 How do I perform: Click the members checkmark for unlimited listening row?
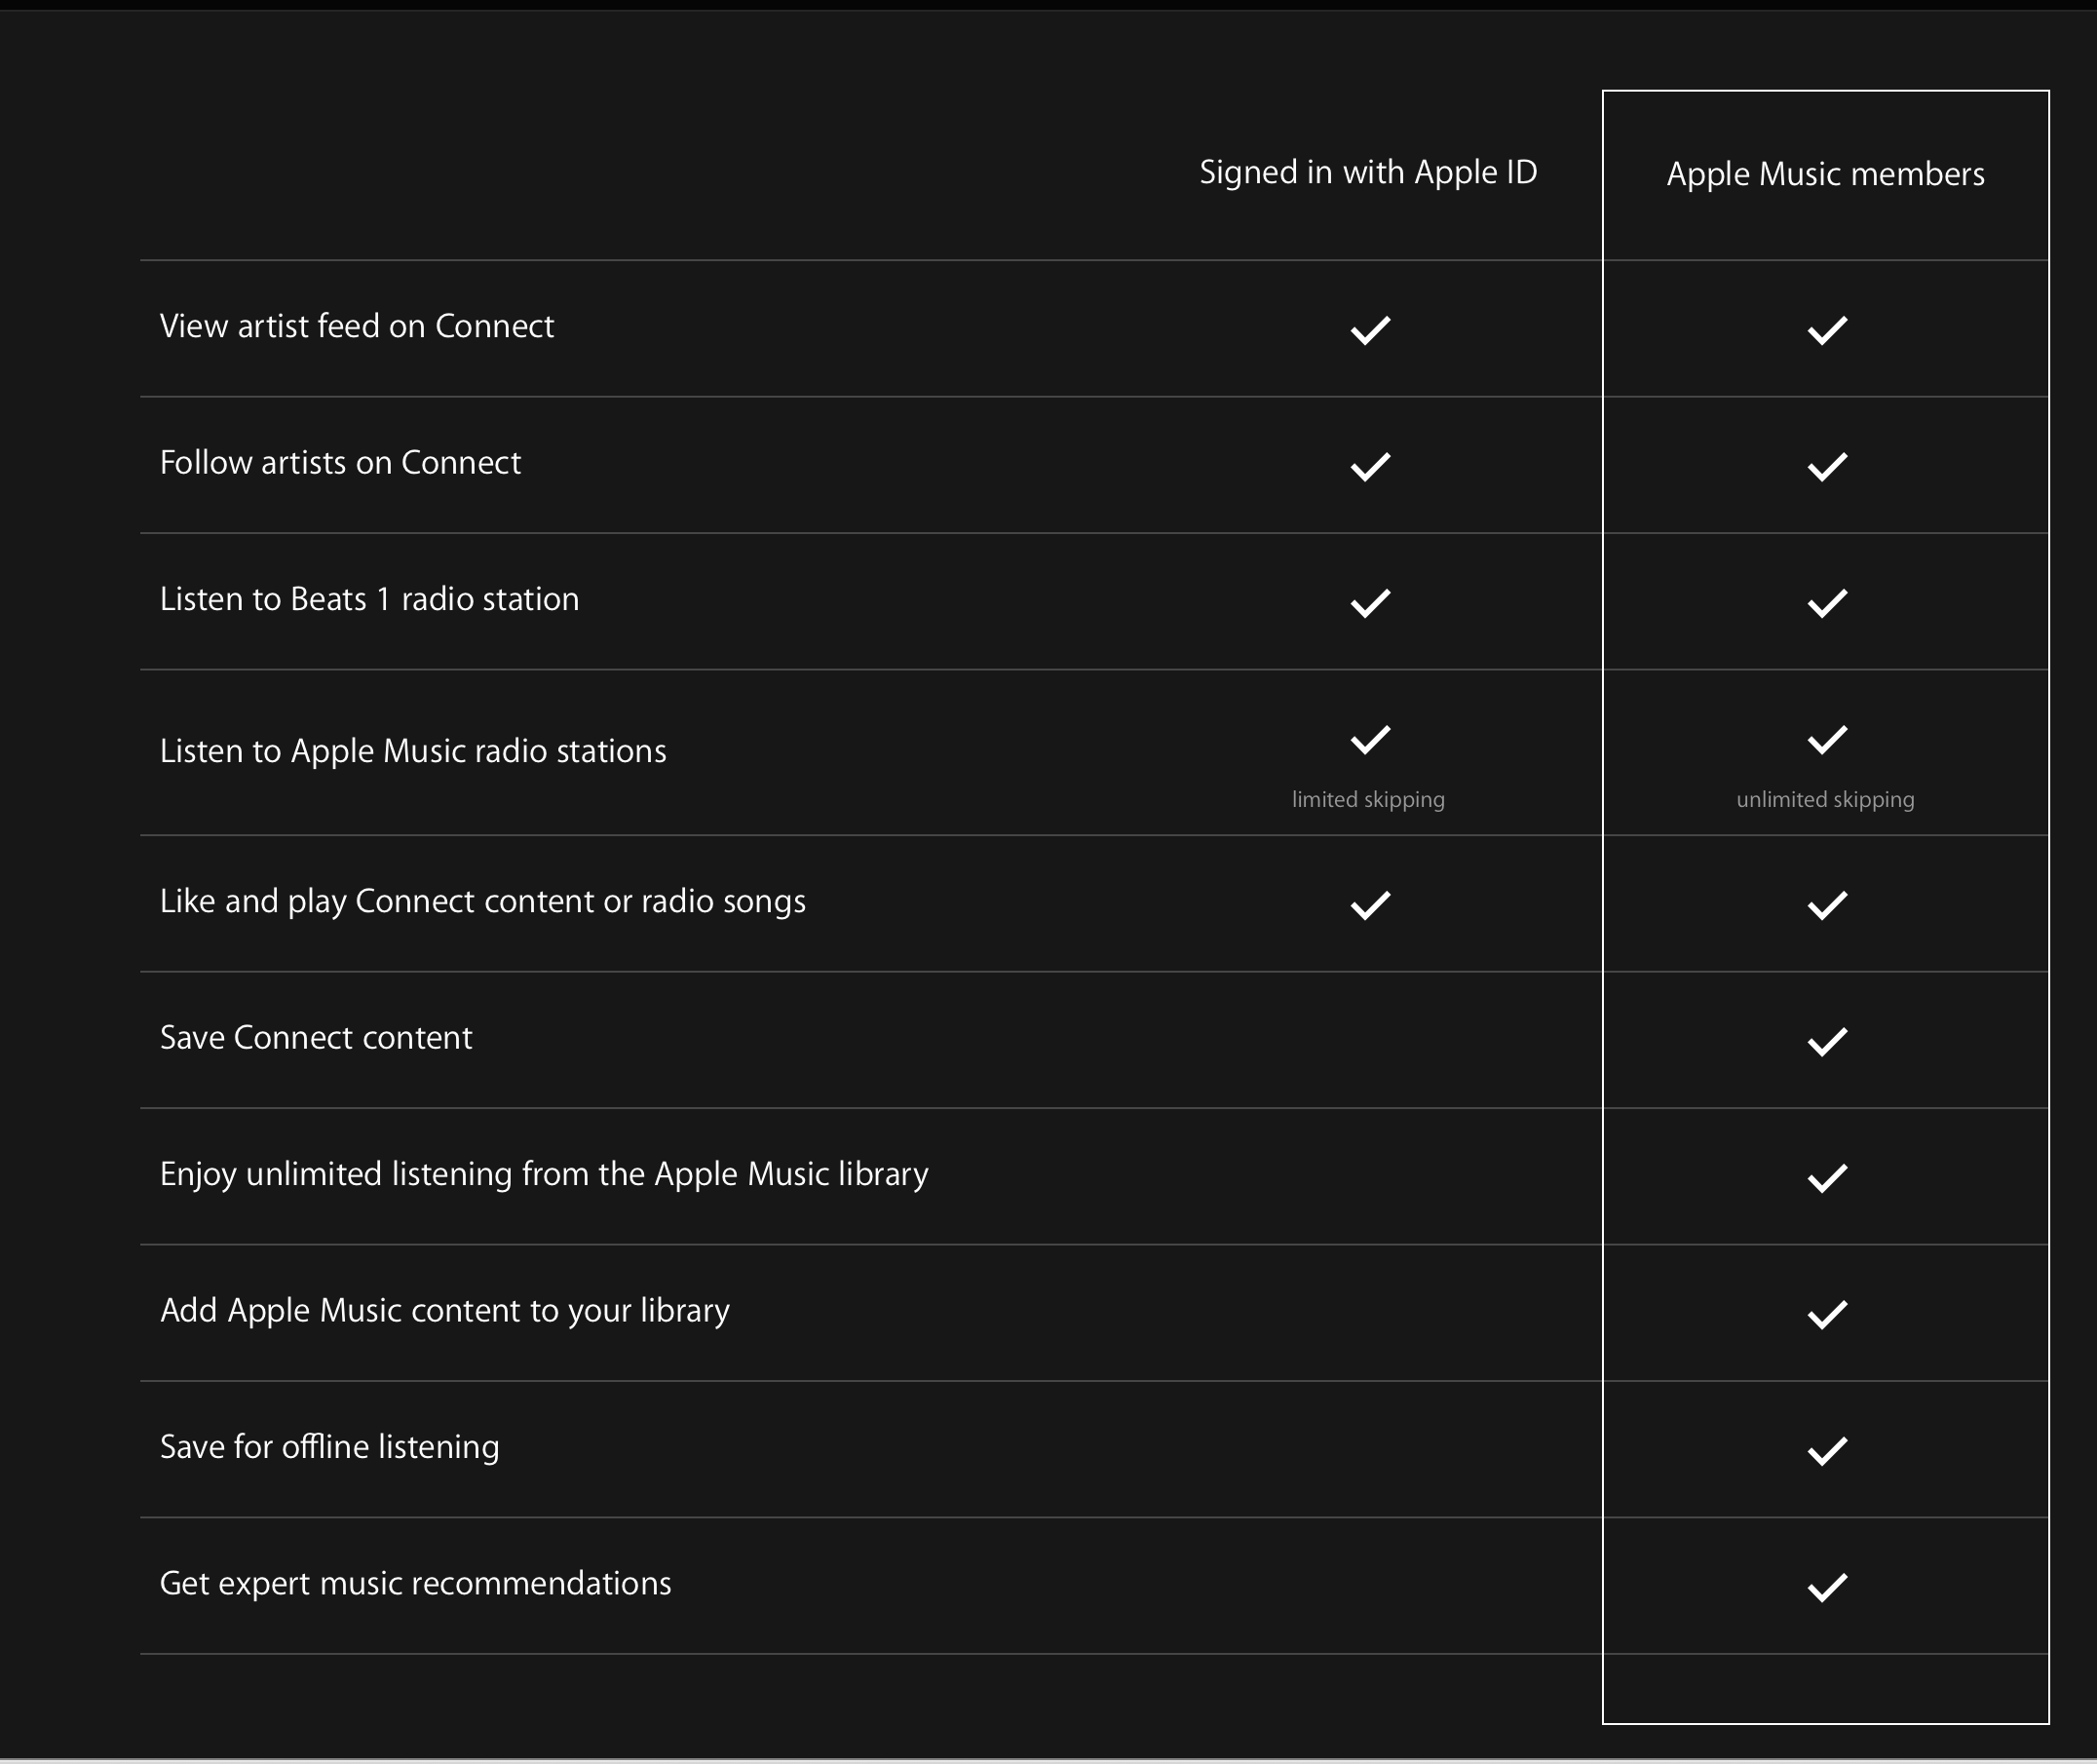click(x=1826, y=1177)
